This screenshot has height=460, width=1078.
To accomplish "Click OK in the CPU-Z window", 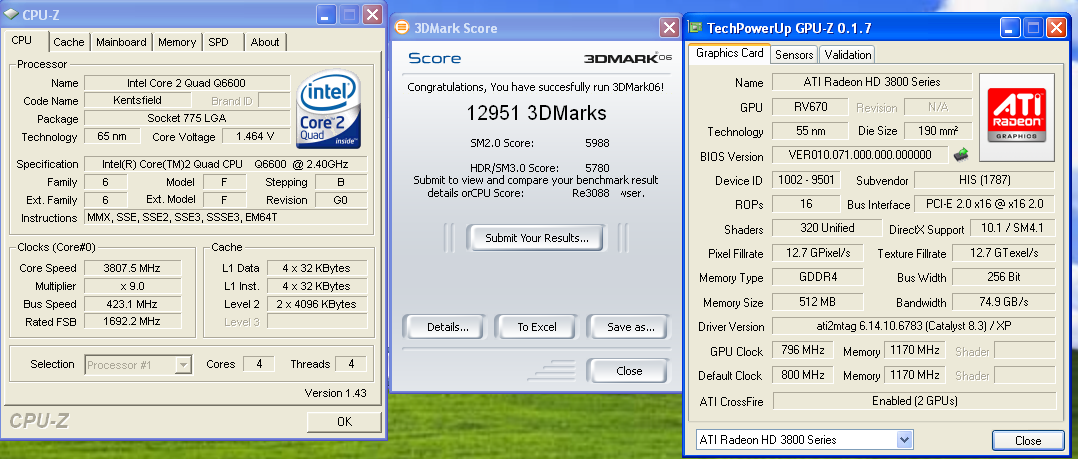I will (x=344, y=421).
